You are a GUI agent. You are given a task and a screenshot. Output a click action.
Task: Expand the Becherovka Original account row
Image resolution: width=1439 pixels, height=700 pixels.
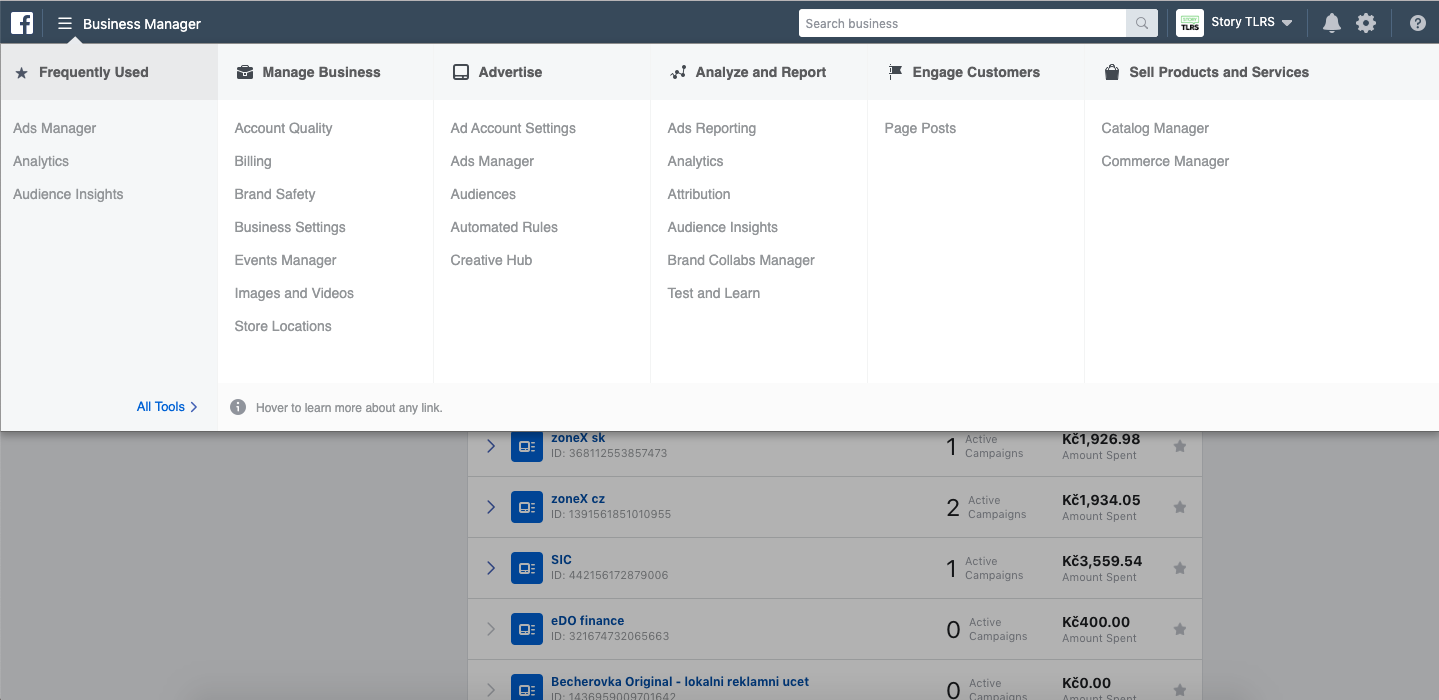click(491, 689)
